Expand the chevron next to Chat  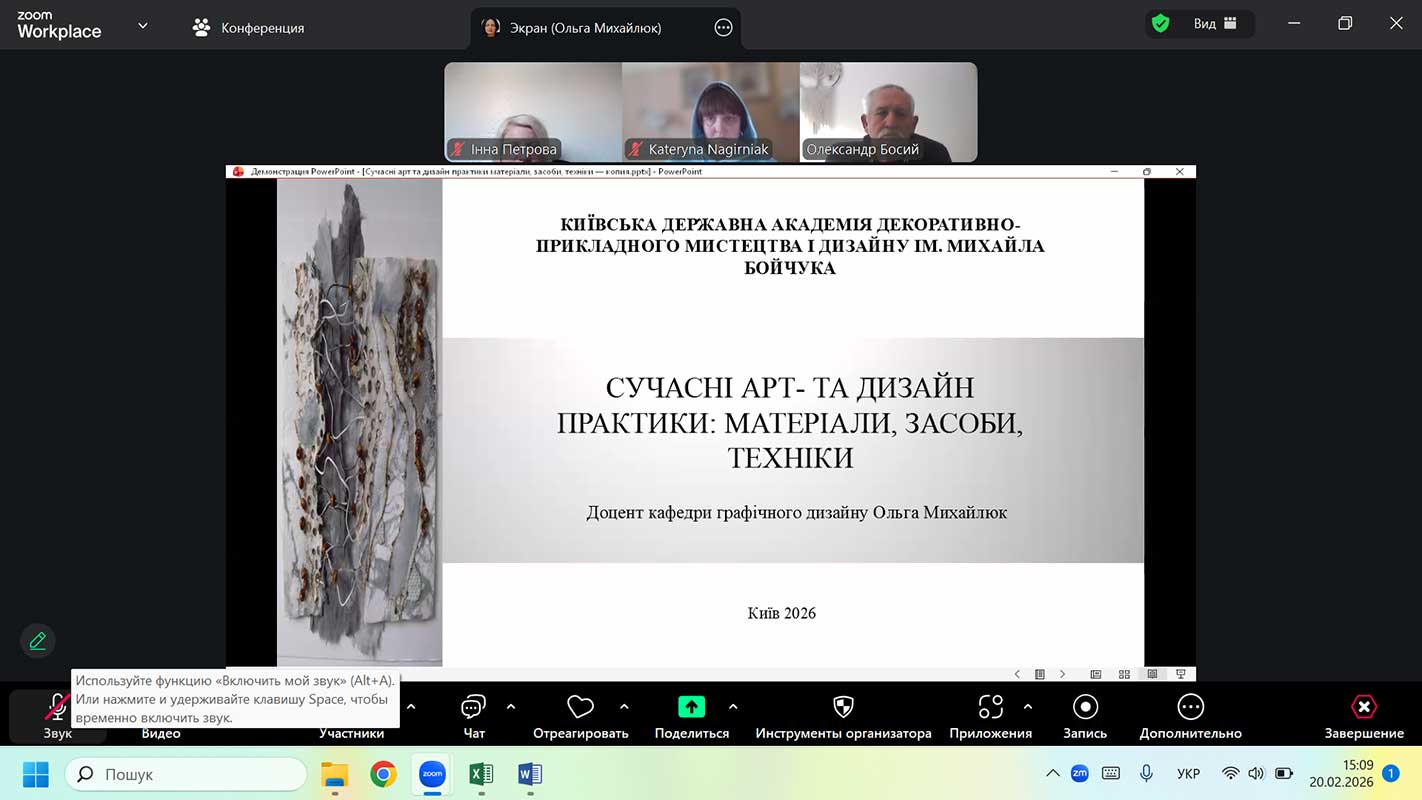click(x=511, y=707)
